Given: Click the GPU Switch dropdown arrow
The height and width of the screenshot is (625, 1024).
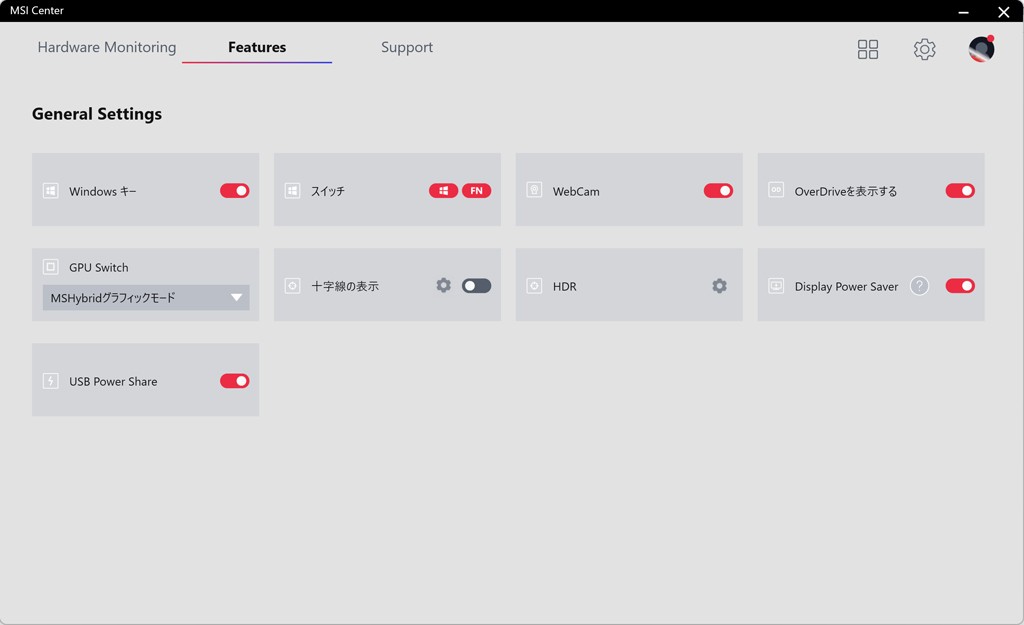Looking at the screenshot, I should [x=237, y=298].
